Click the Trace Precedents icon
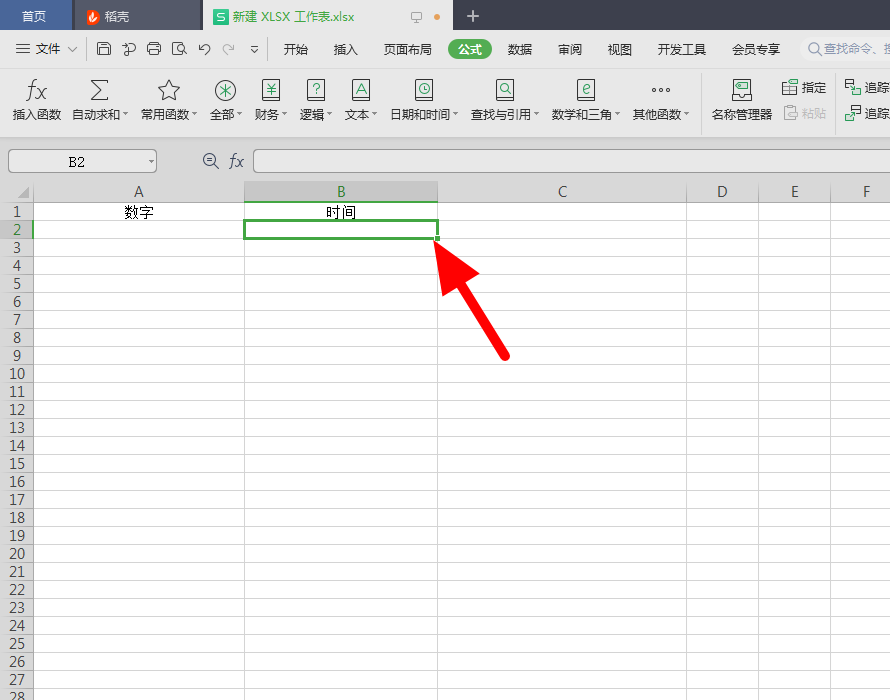Screen dimensions: 890x700 coord(853,87)
